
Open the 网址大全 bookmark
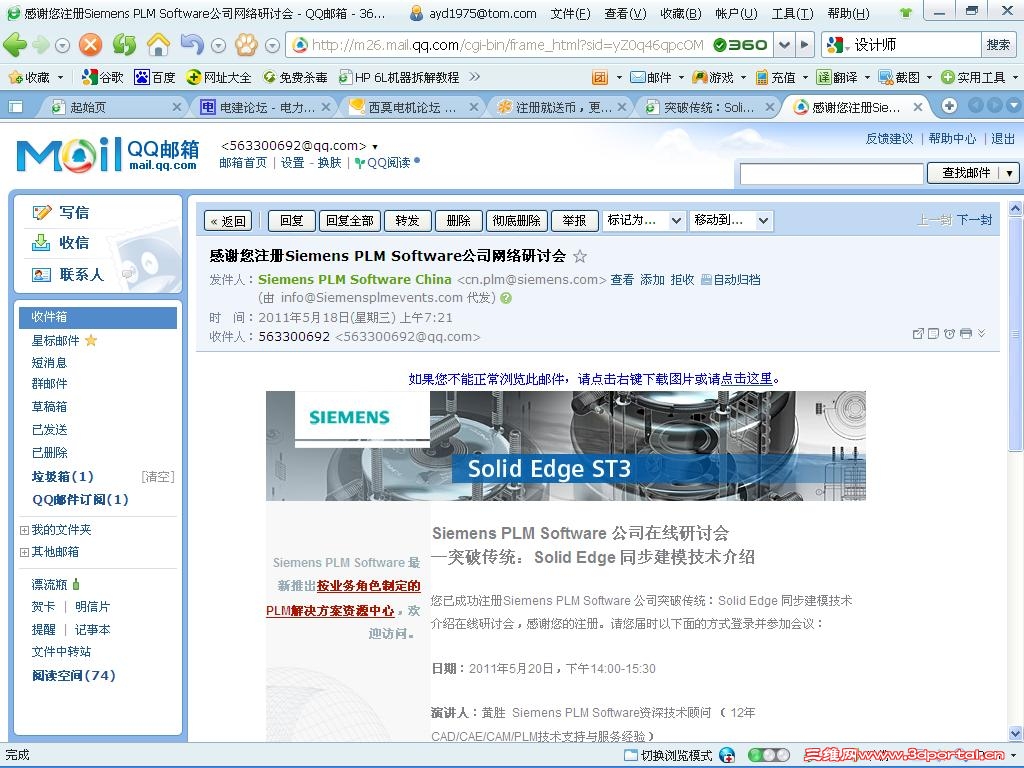pos(219,77)
